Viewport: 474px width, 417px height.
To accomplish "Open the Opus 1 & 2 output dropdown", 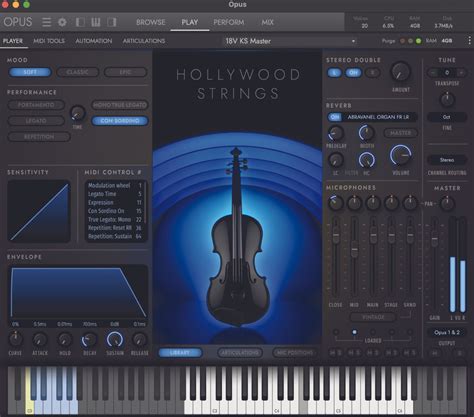I will [x=447, y=332].
